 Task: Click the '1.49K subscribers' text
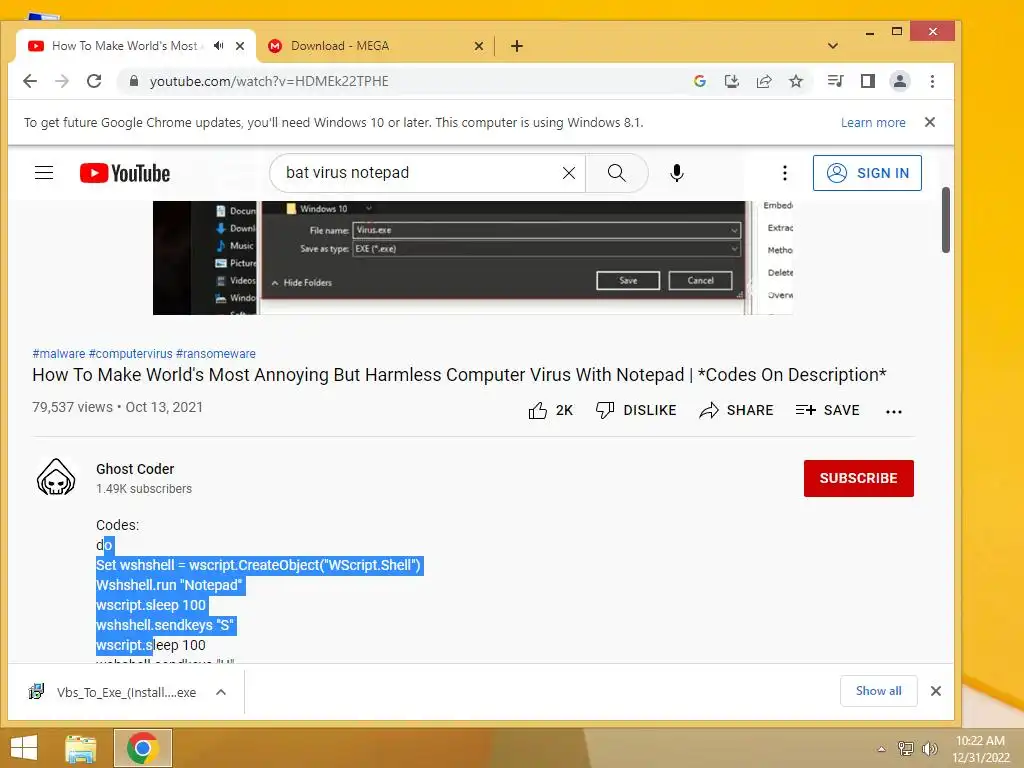(x=144, y=488)
